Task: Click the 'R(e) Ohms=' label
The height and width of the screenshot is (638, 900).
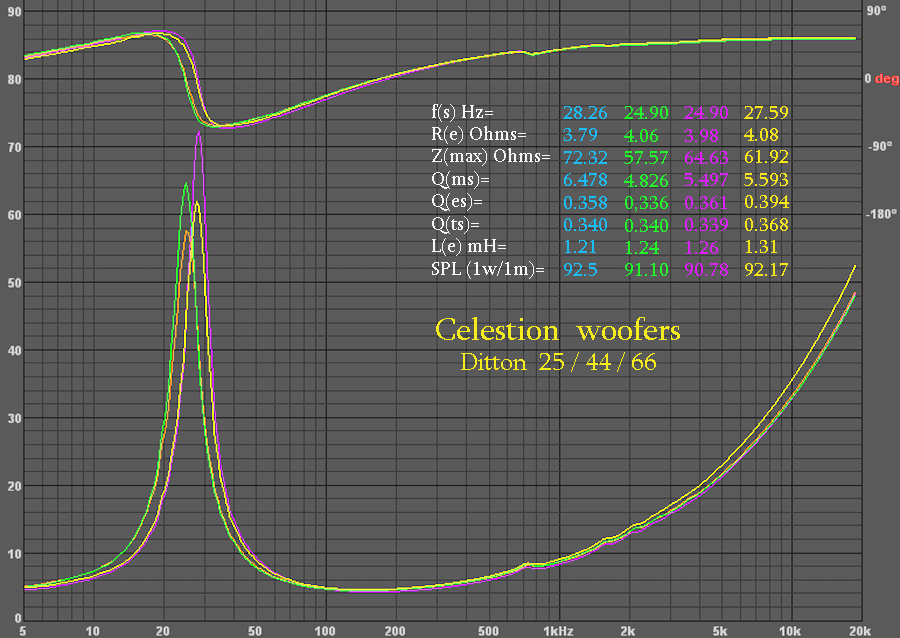Action: [479, 134]
